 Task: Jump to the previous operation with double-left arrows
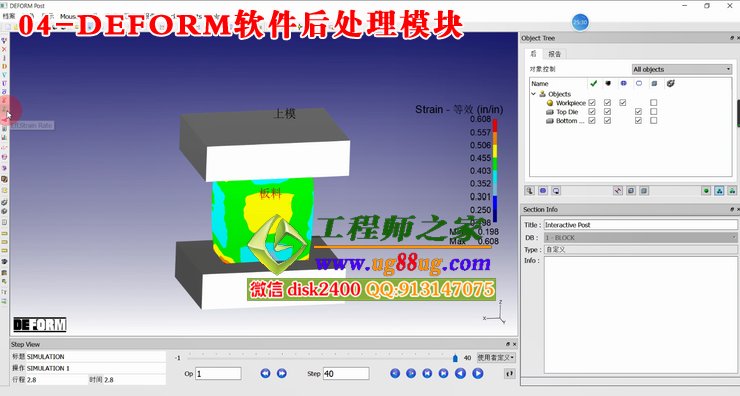point(266,373)
